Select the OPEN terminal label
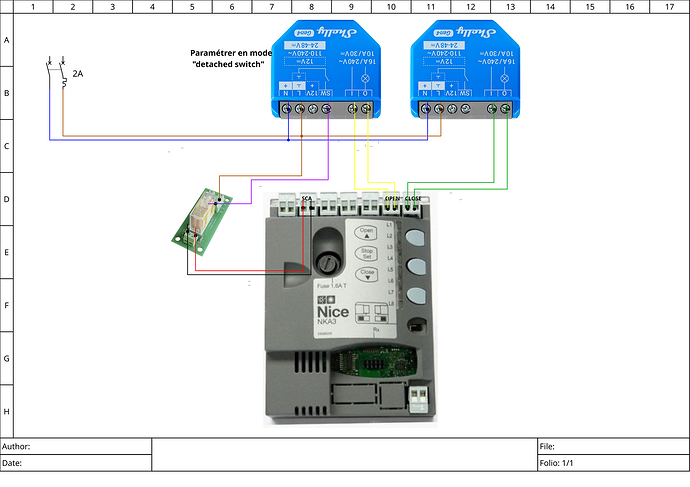Image resolution: width=690 pixels, height=487 pixels. 392,198
